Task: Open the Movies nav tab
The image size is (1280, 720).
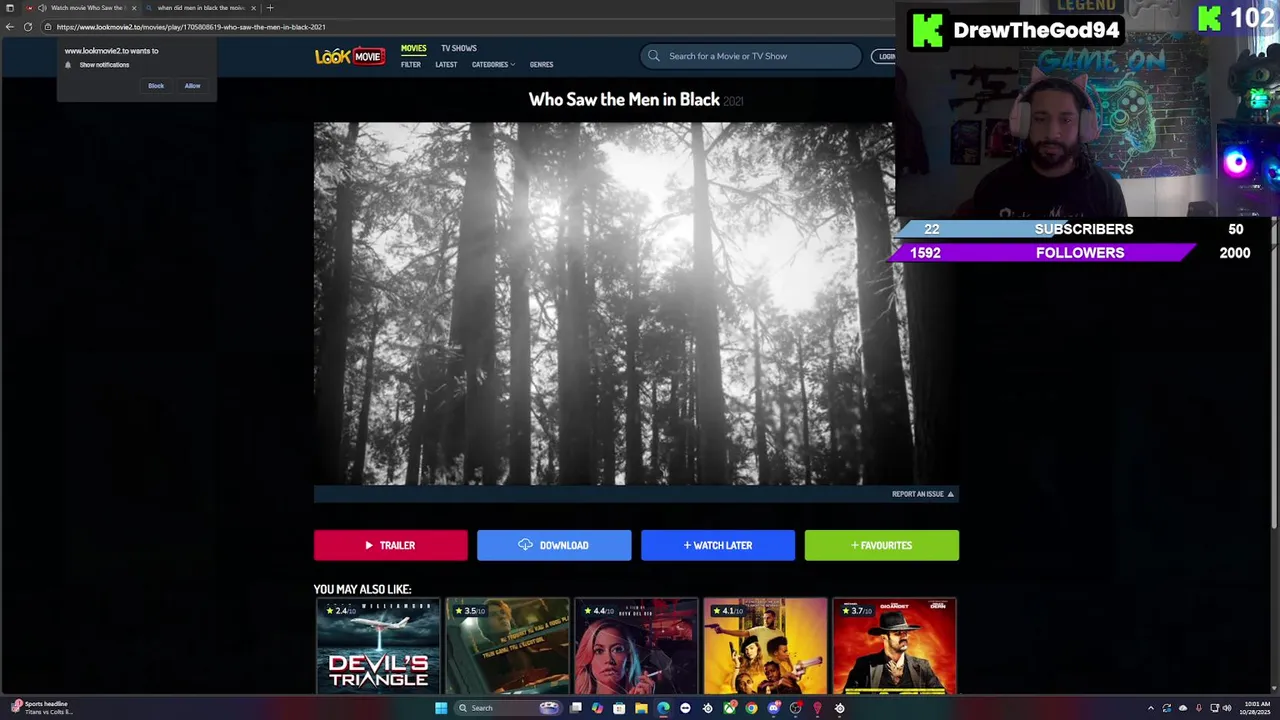Action: (413, 48)
